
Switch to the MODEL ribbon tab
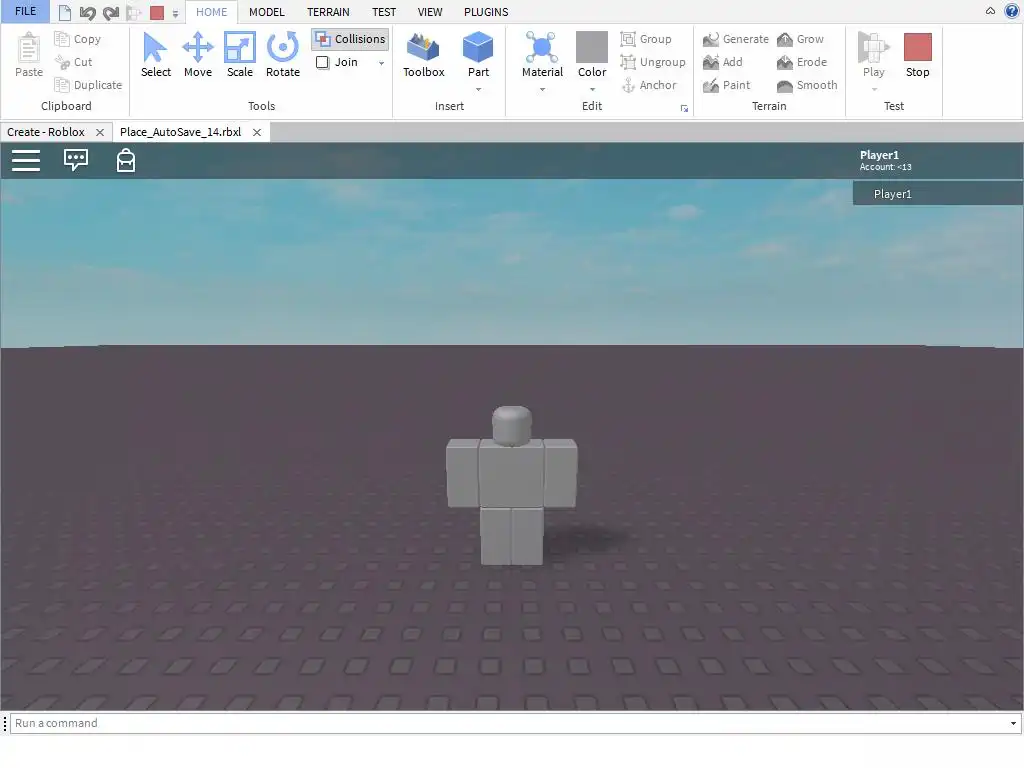coord(266,12)
